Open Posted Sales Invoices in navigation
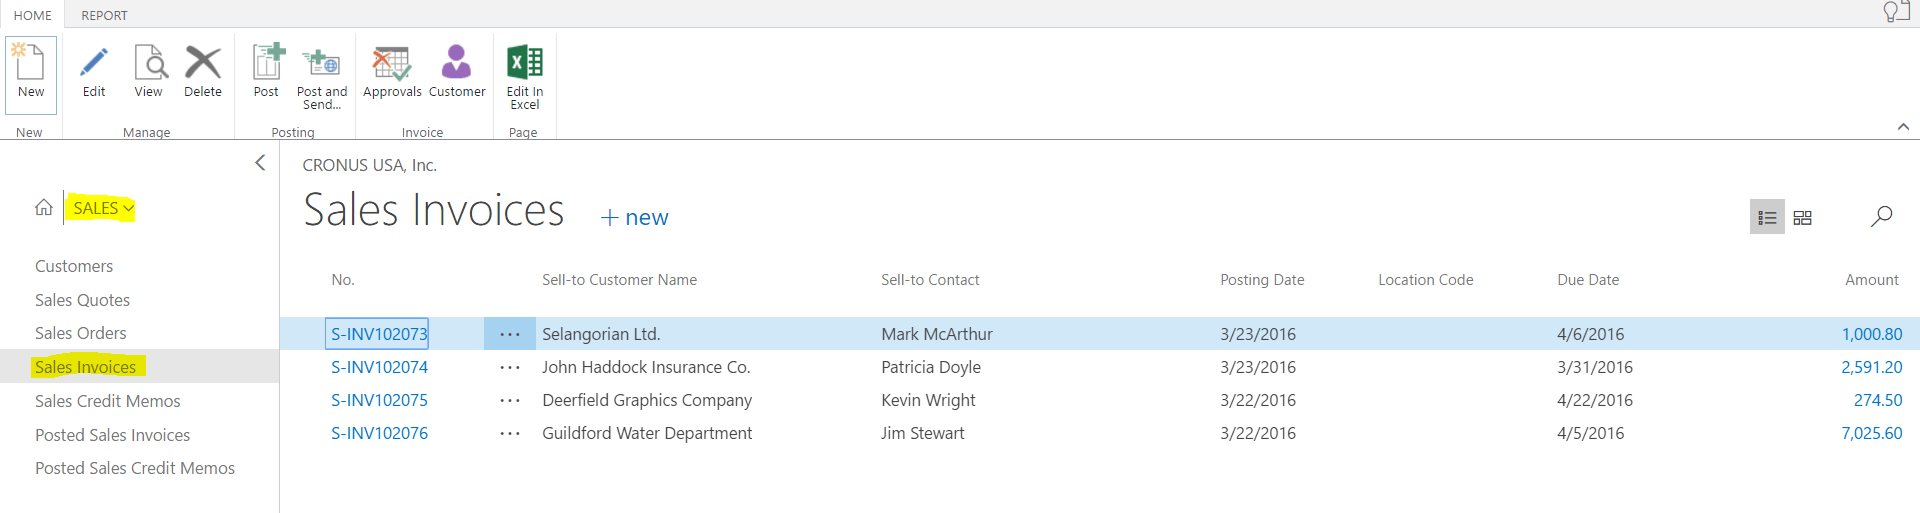This screenshot has height=513, width=1920. click(113, 435)
